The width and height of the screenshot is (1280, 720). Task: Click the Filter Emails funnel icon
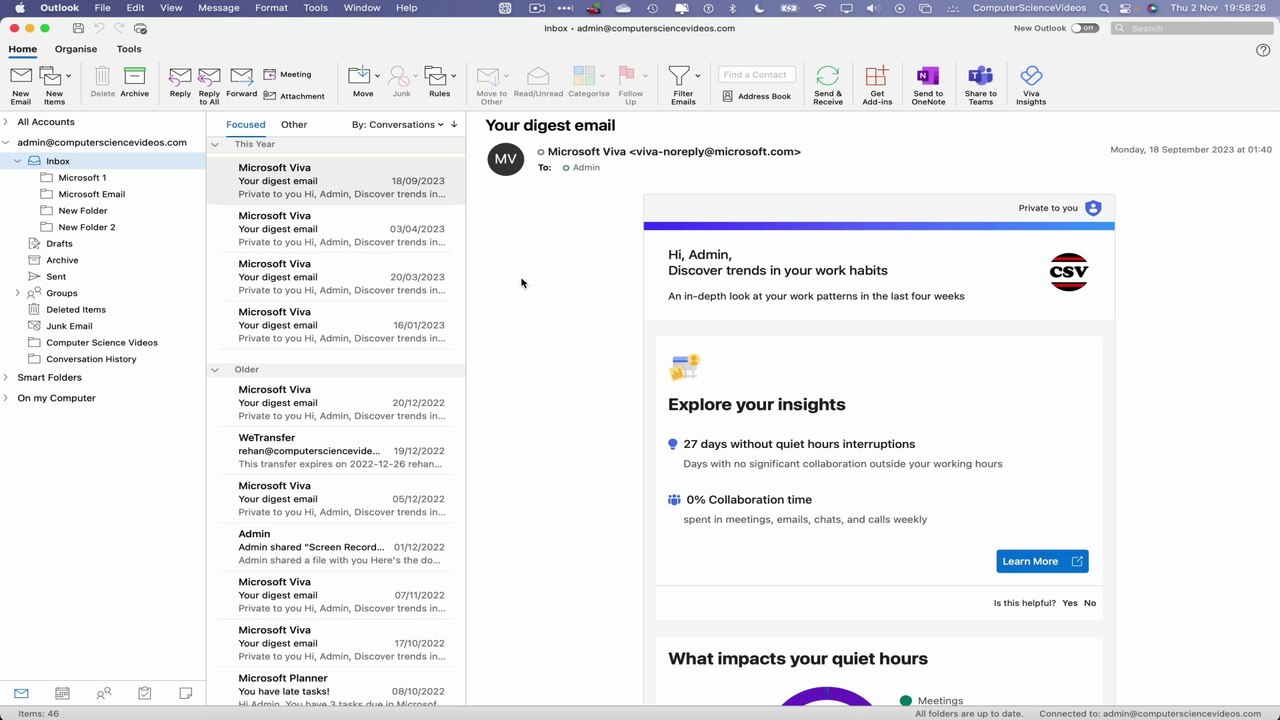[679, 76]
